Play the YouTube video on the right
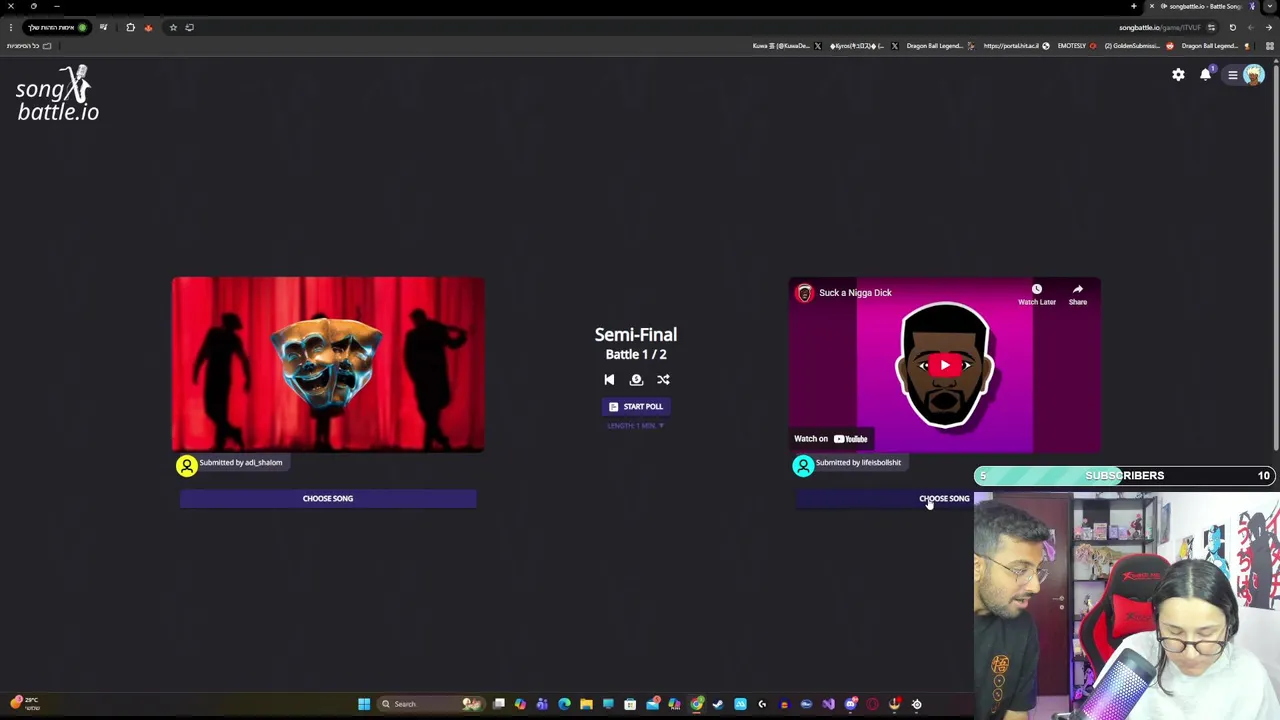 944,365
